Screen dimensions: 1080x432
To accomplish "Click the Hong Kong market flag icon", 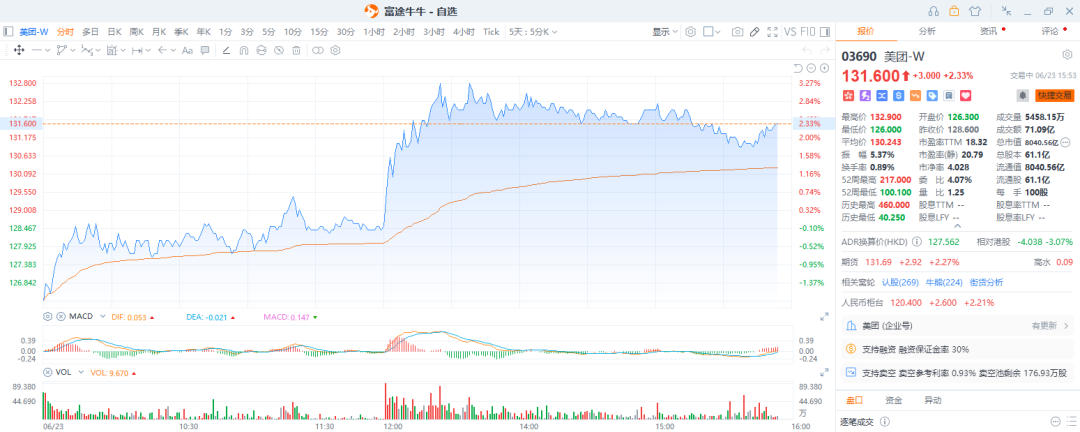I will click(848, 95).
